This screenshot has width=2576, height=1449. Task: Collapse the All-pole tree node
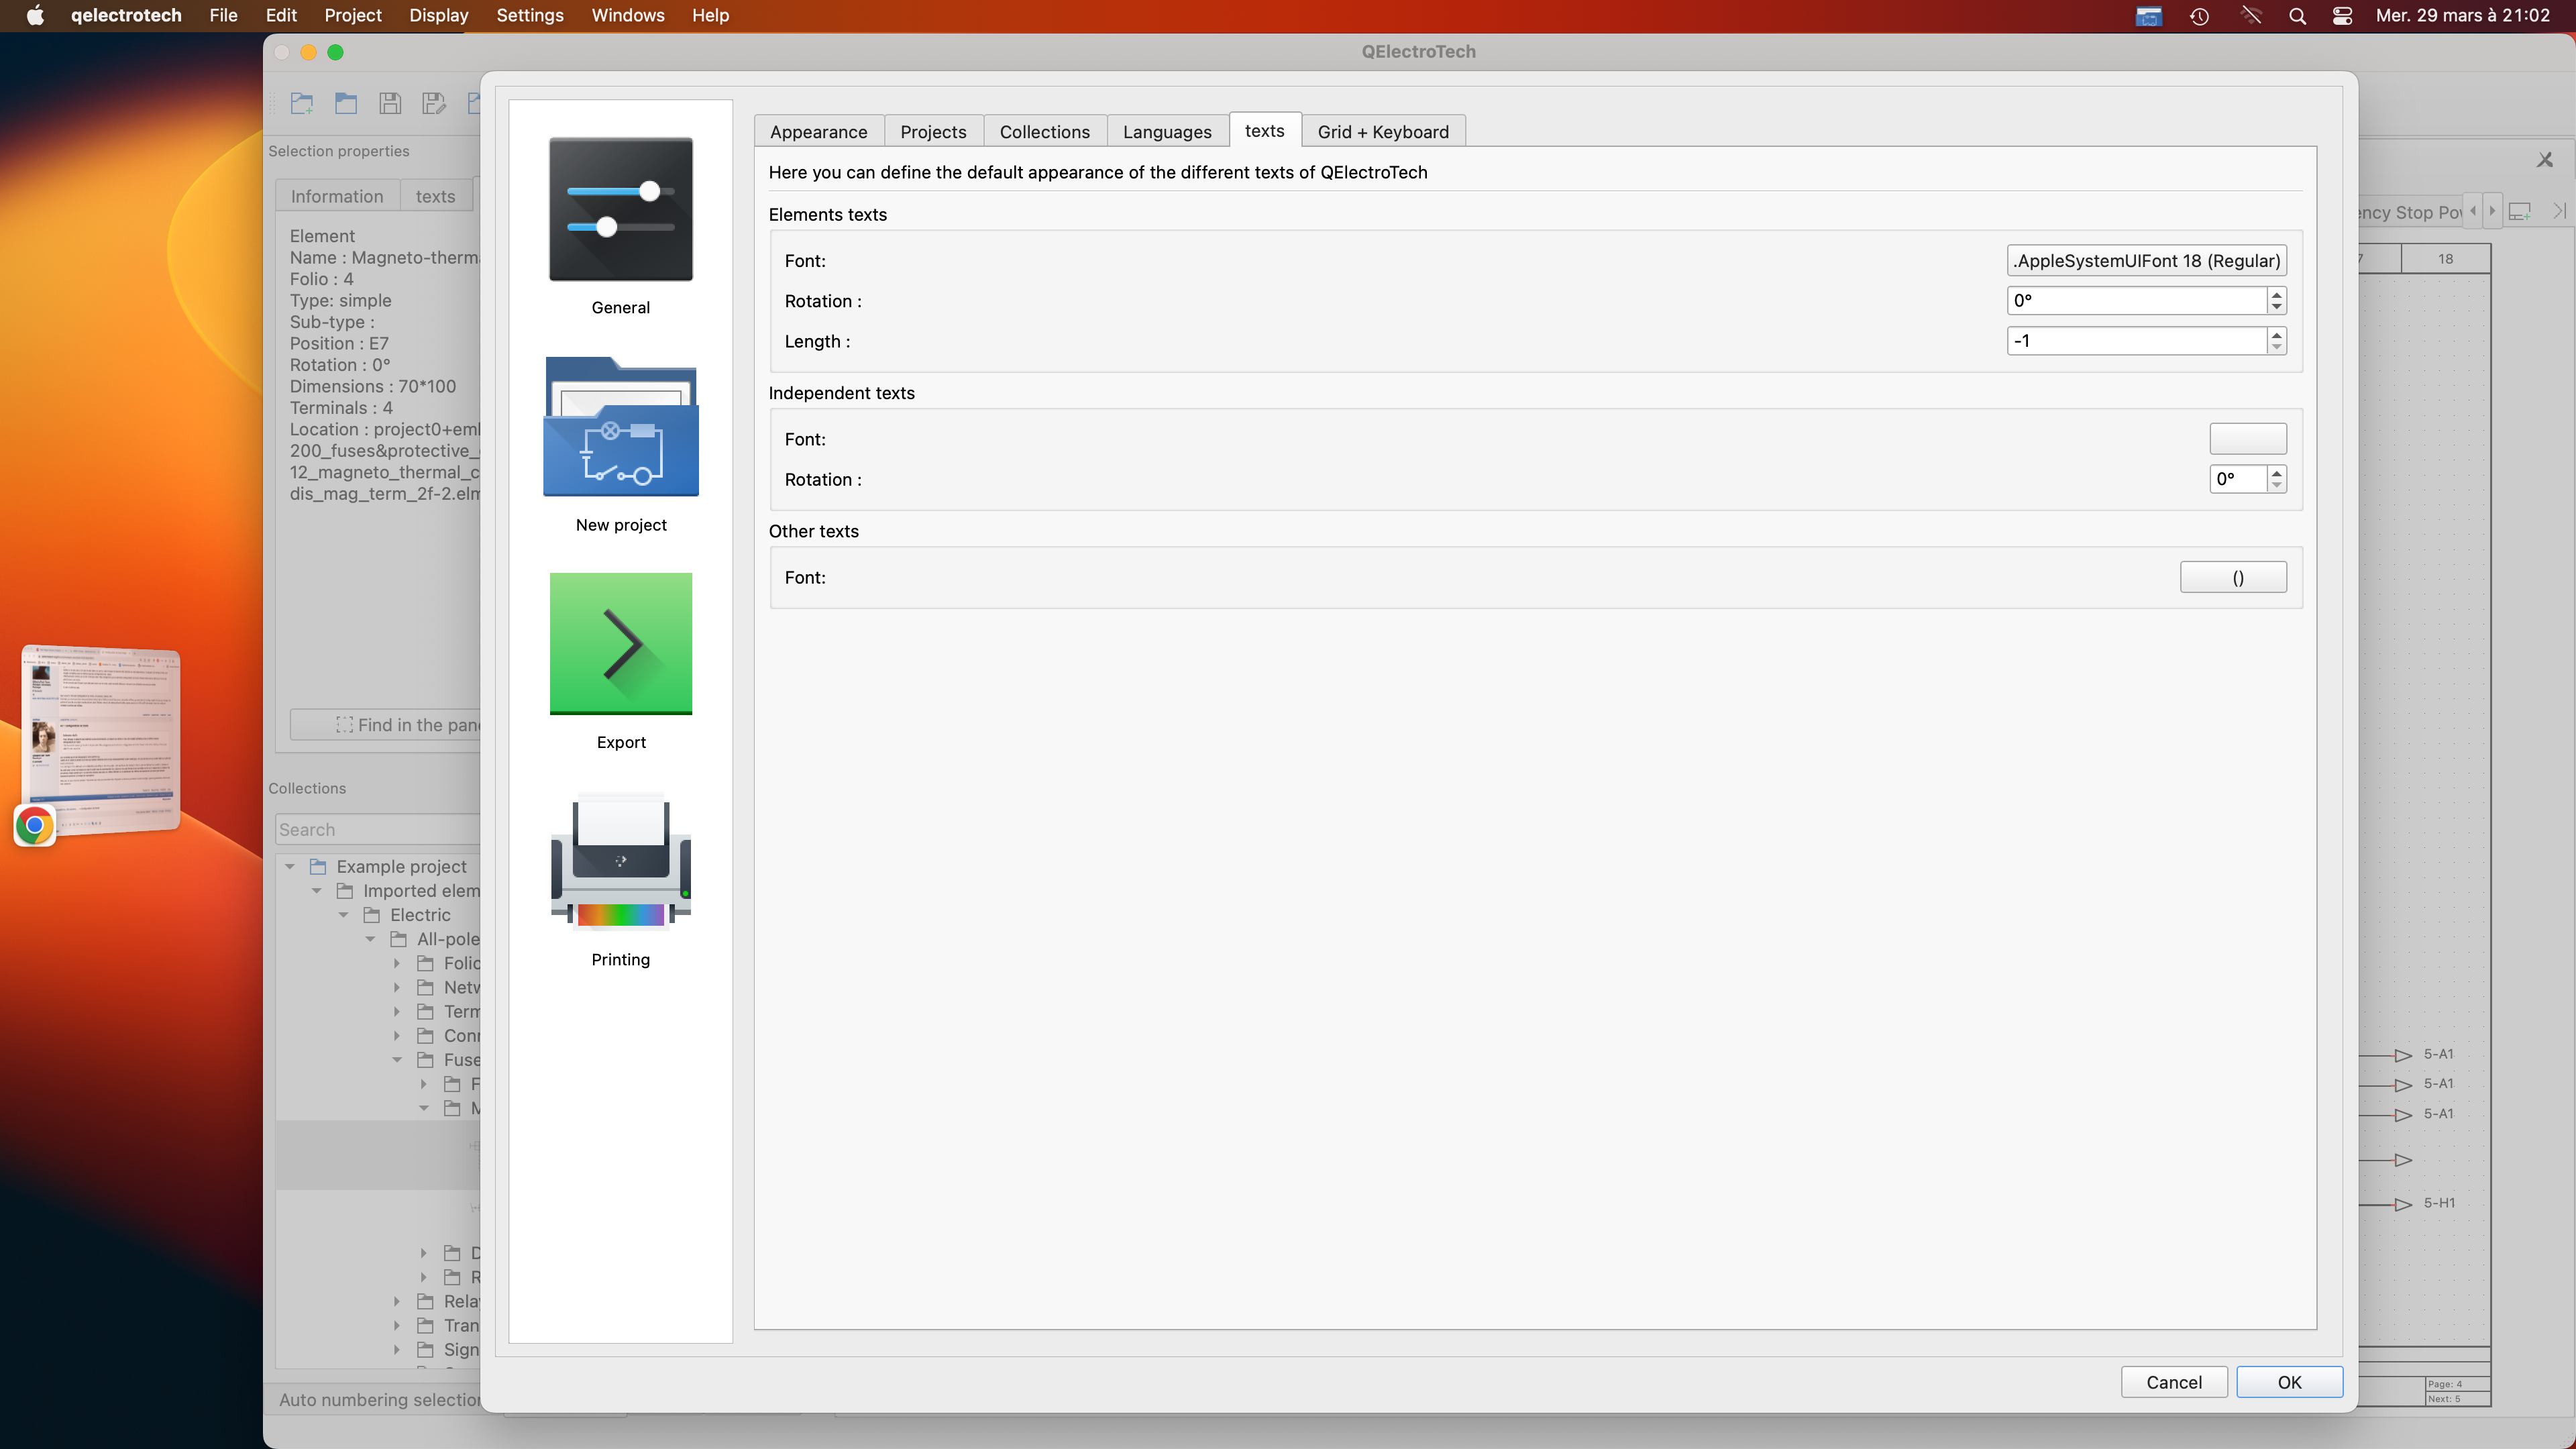(371, 939)
